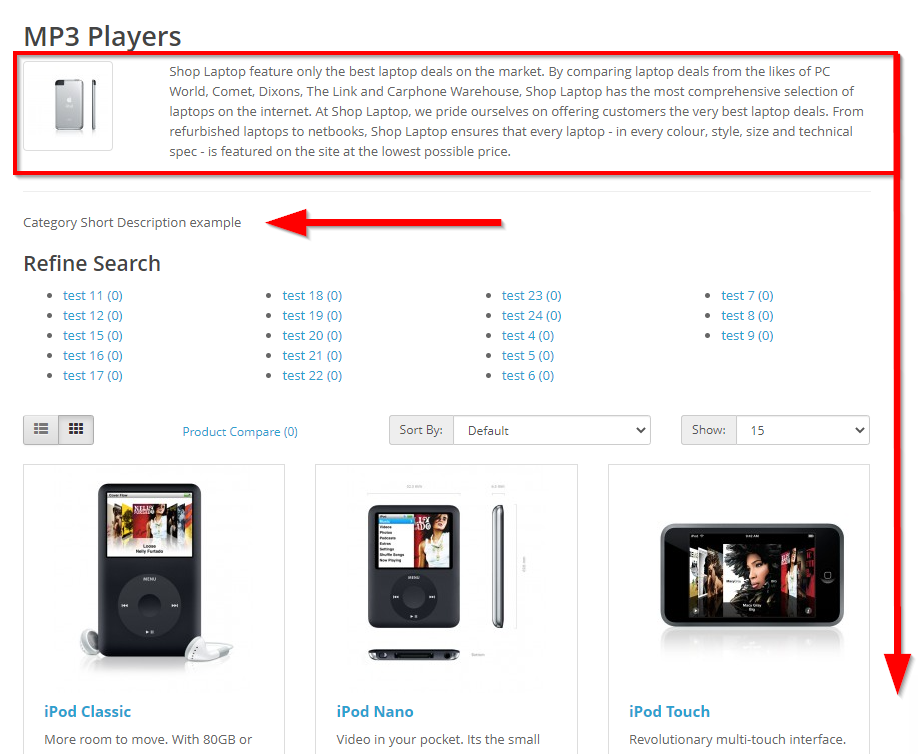Viewport: 918px width, 754px height.
Task: Open the Sort By dropdown
Action: coord(552,430)
